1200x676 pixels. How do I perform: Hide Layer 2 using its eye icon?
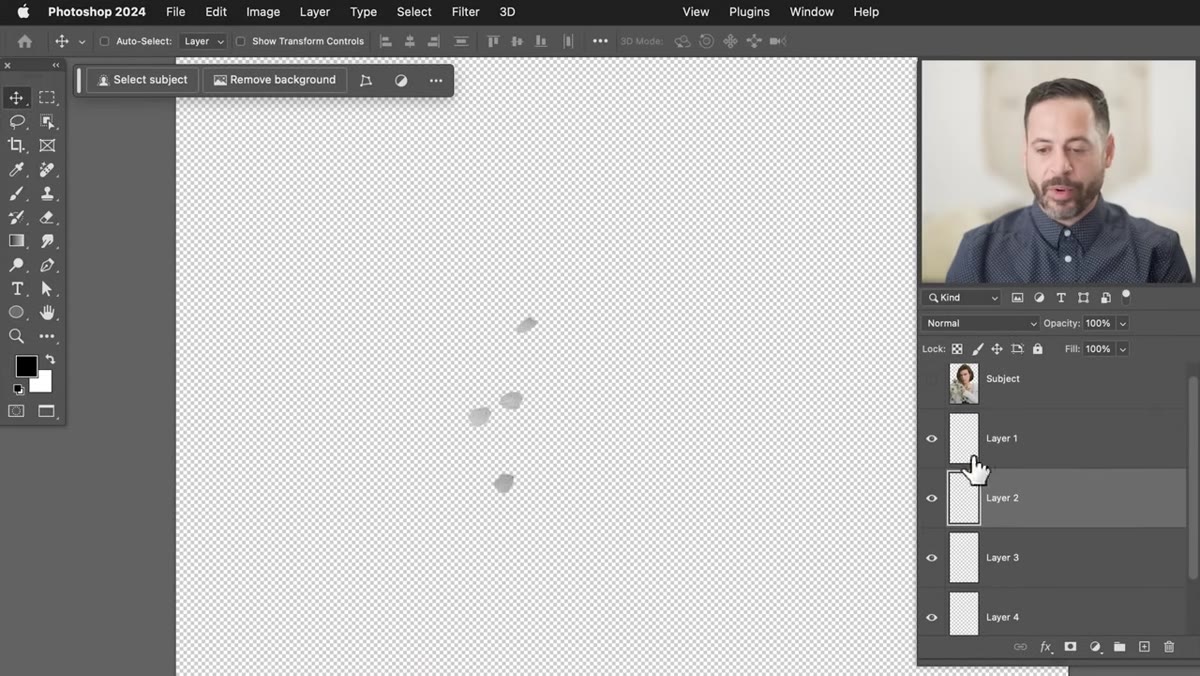click(x=932, y=498)
